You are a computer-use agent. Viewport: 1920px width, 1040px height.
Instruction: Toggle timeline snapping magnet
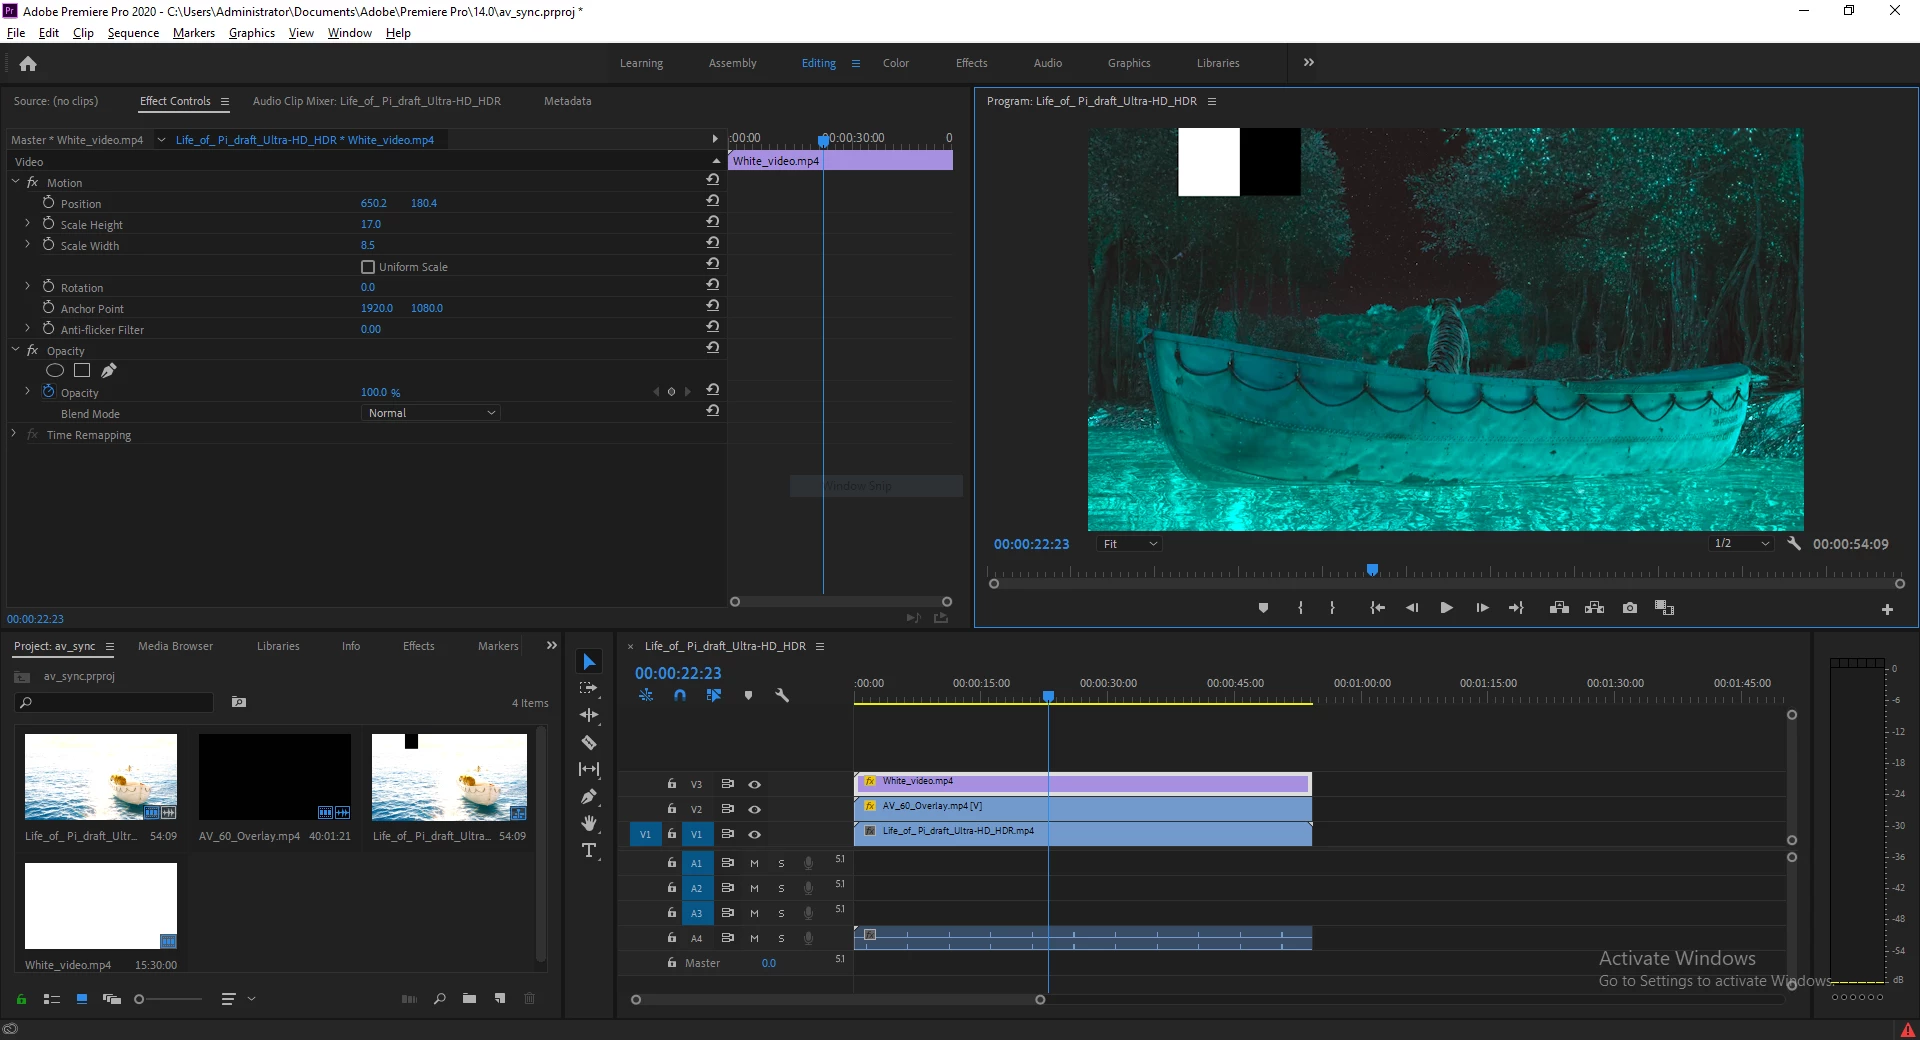point(680,695)
